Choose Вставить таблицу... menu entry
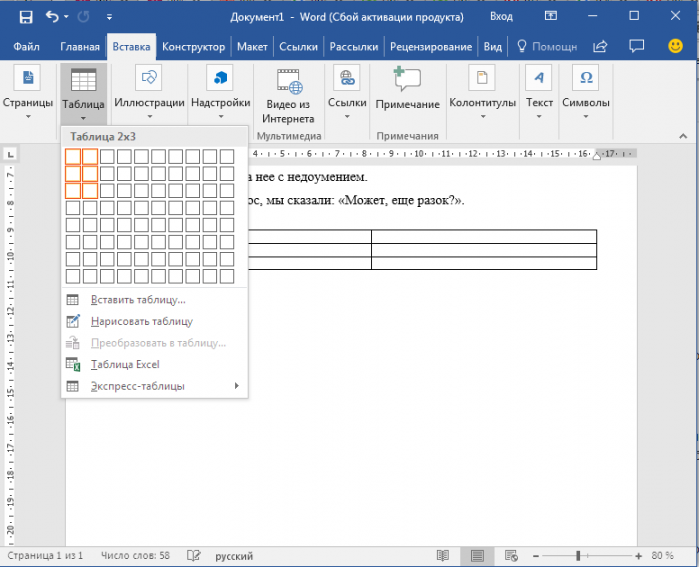The image size is (699, 567). tap(154, 300)
